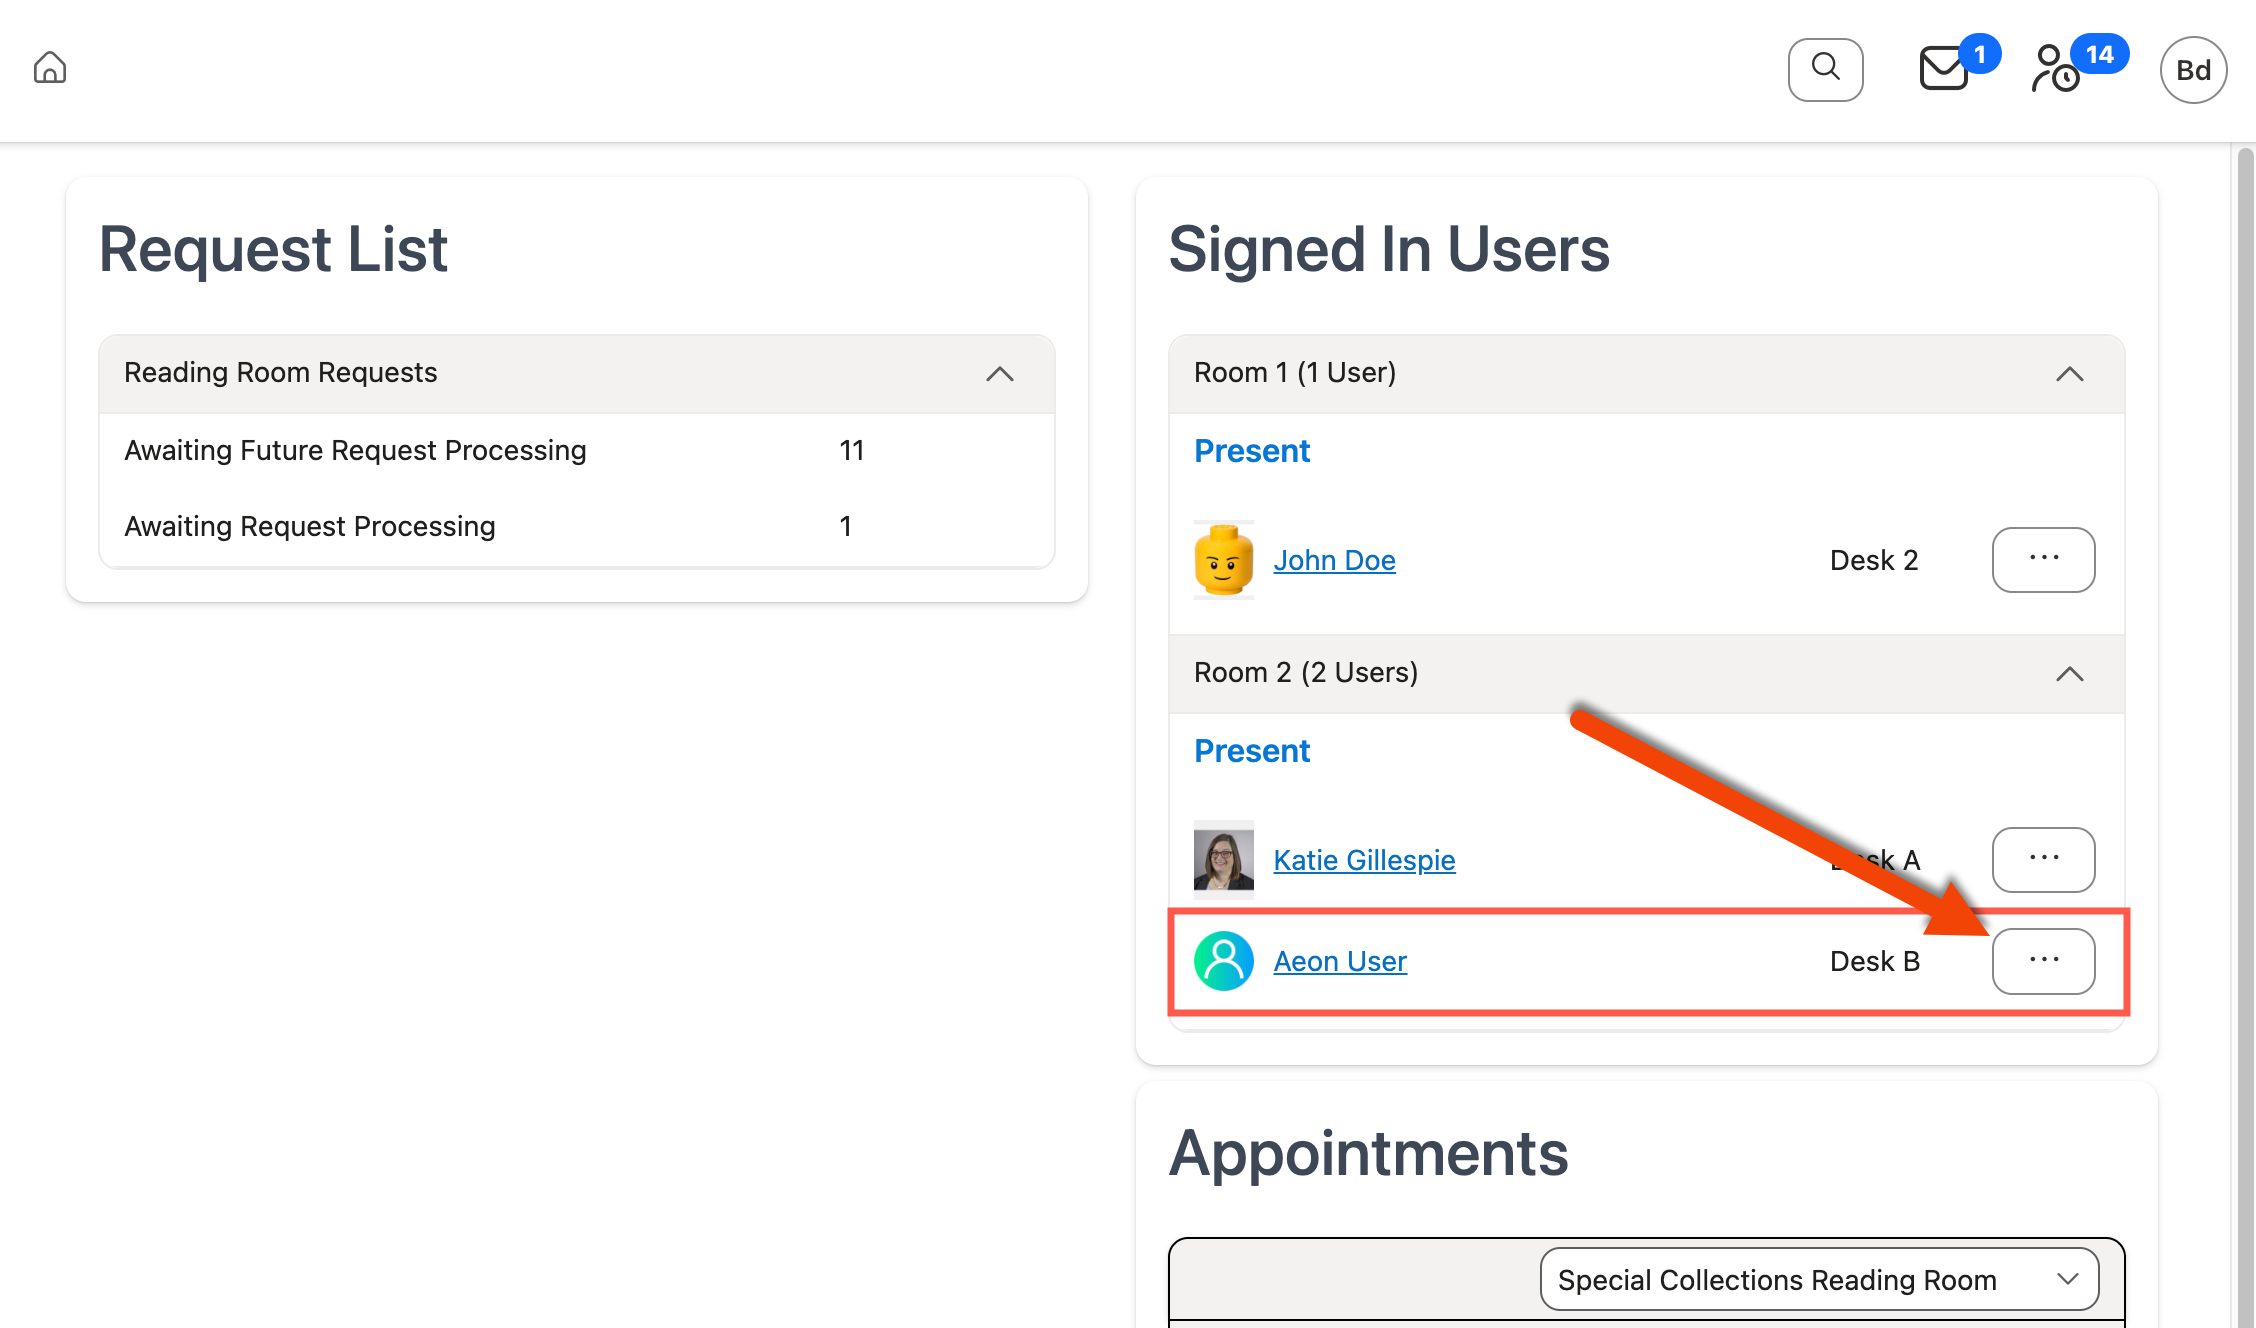Open Katie Gillespie's three-dot options menu

[x=2043, y=859]
